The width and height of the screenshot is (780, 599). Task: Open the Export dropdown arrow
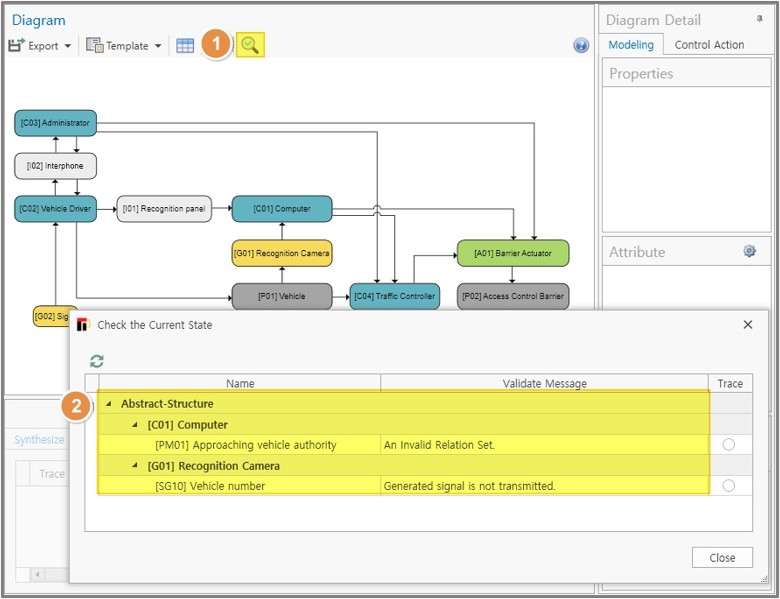coord(68,47)
